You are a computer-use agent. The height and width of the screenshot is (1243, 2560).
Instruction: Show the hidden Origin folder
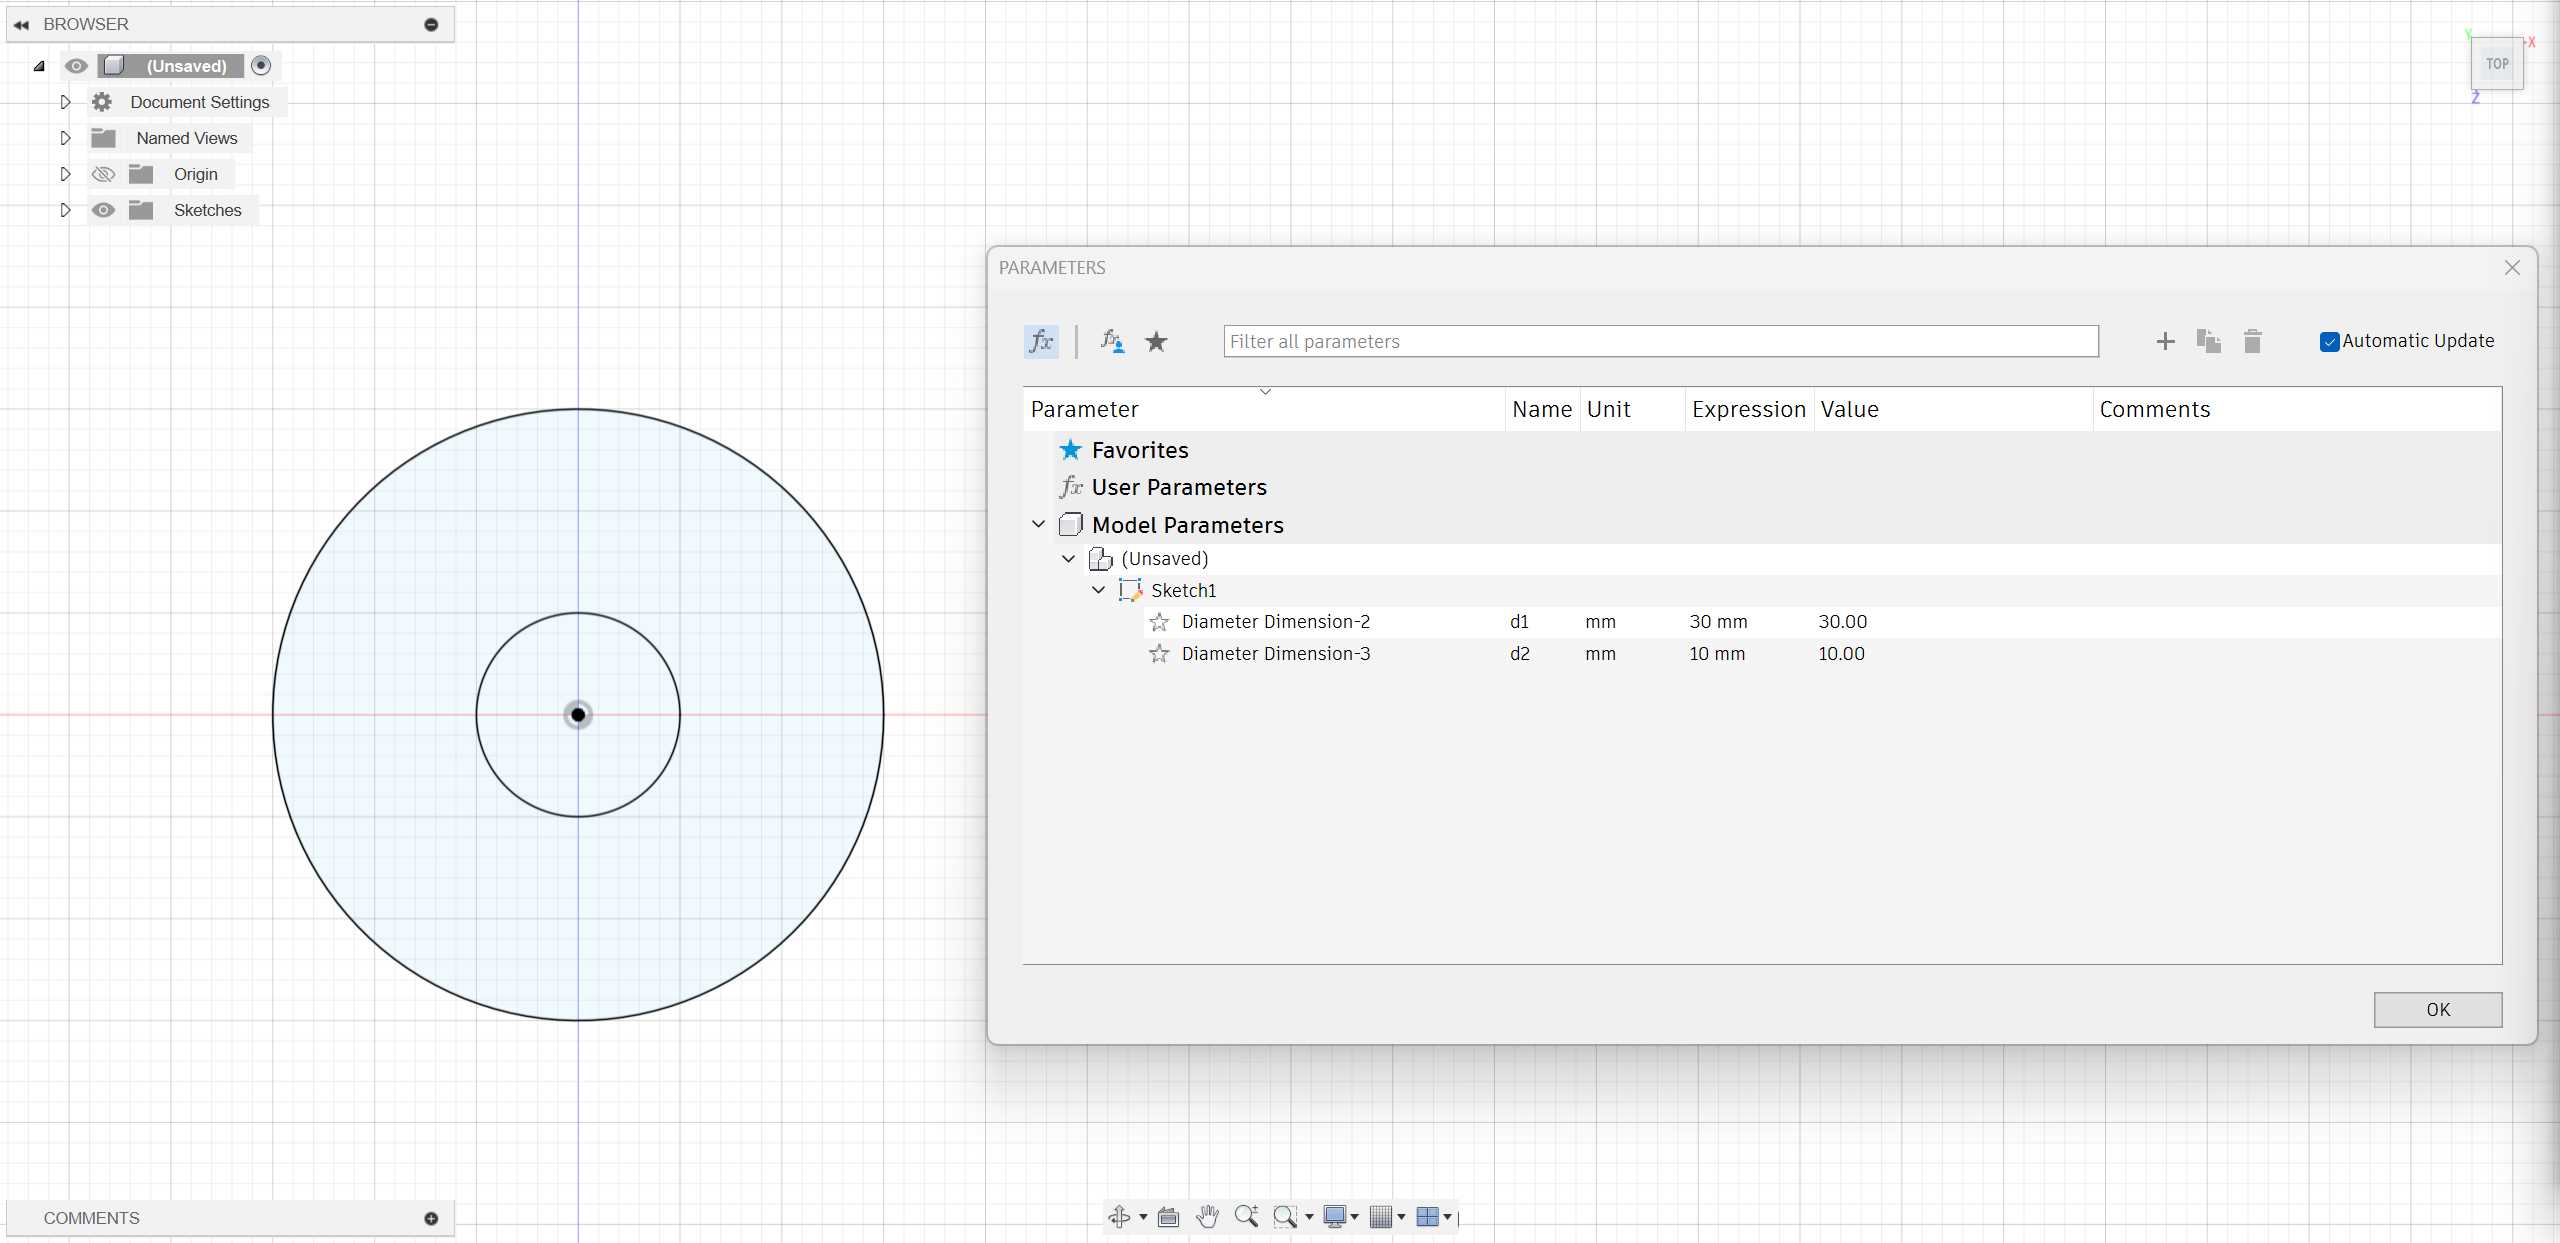pos(103,174)
